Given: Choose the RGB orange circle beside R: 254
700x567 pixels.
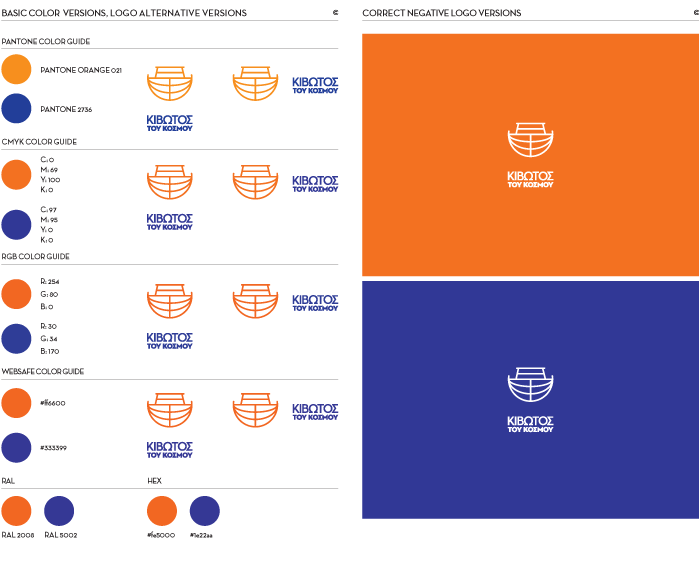Looking at the screenshot, I should 16,294.
